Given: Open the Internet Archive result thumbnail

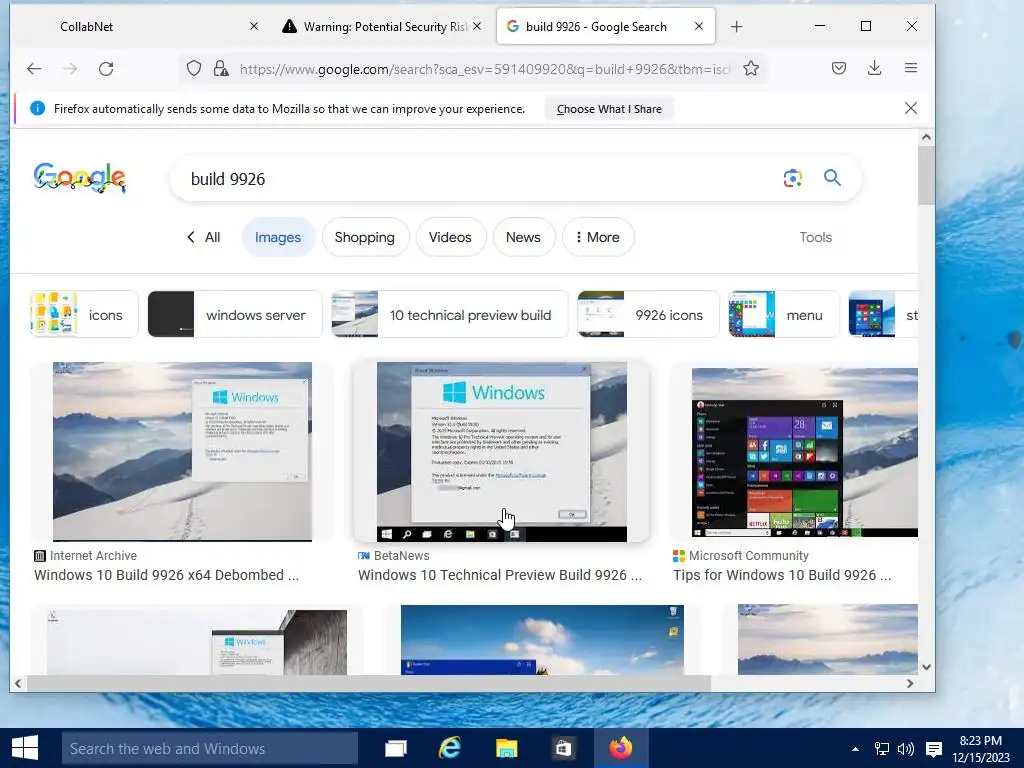Looking at the screenshot, I should (182, 451).
